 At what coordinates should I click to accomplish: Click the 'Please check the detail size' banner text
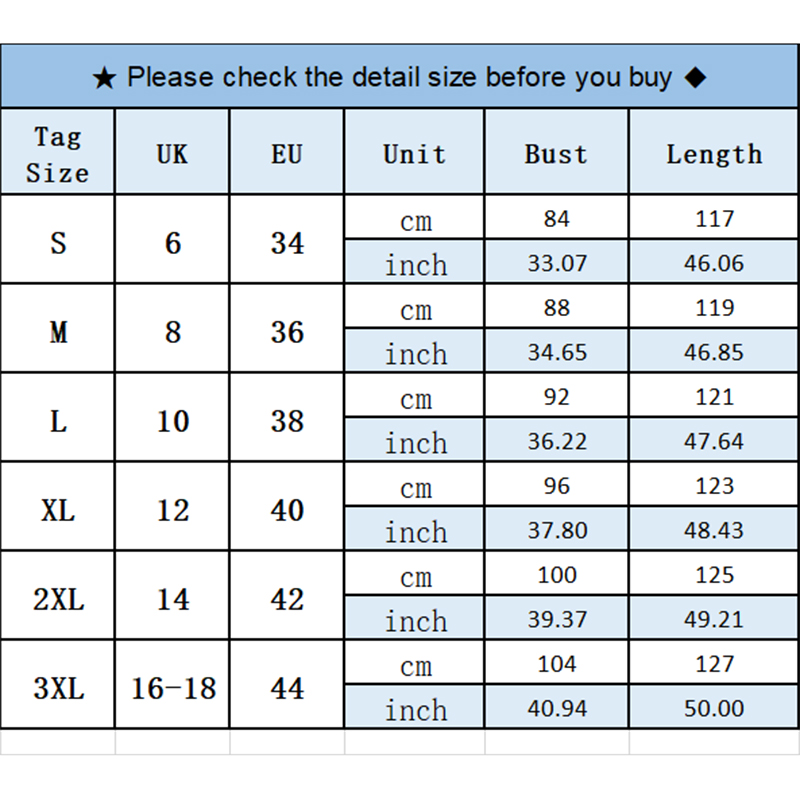click(x=400, y=78)
